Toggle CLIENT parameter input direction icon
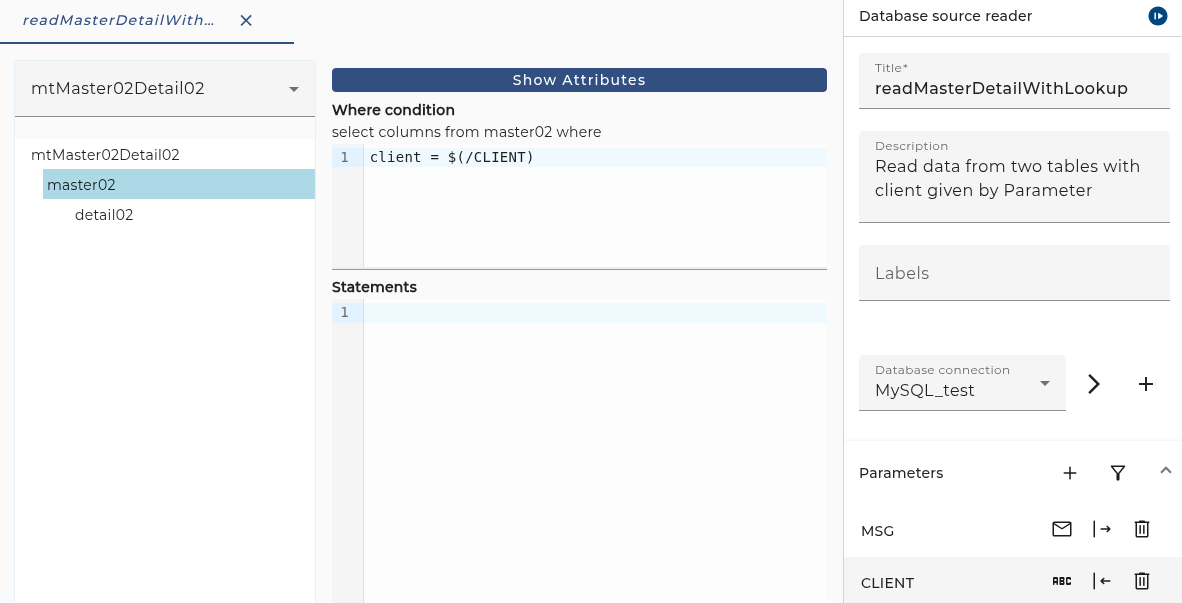This screenshot has height=603, width=1182. tap(1102, 581)
